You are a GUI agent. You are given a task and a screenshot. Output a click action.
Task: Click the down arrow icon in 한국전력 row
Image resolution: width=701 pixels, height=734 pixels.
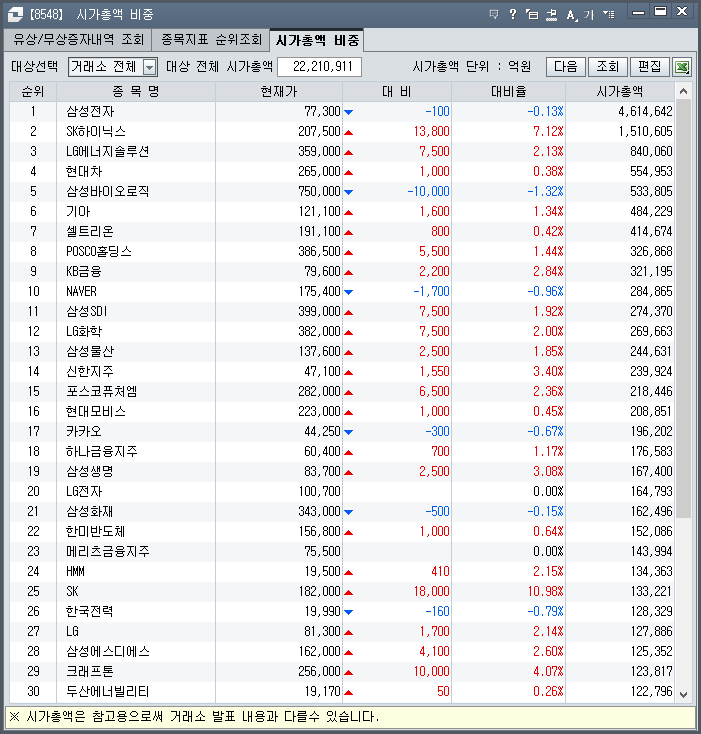pos(349,612)
